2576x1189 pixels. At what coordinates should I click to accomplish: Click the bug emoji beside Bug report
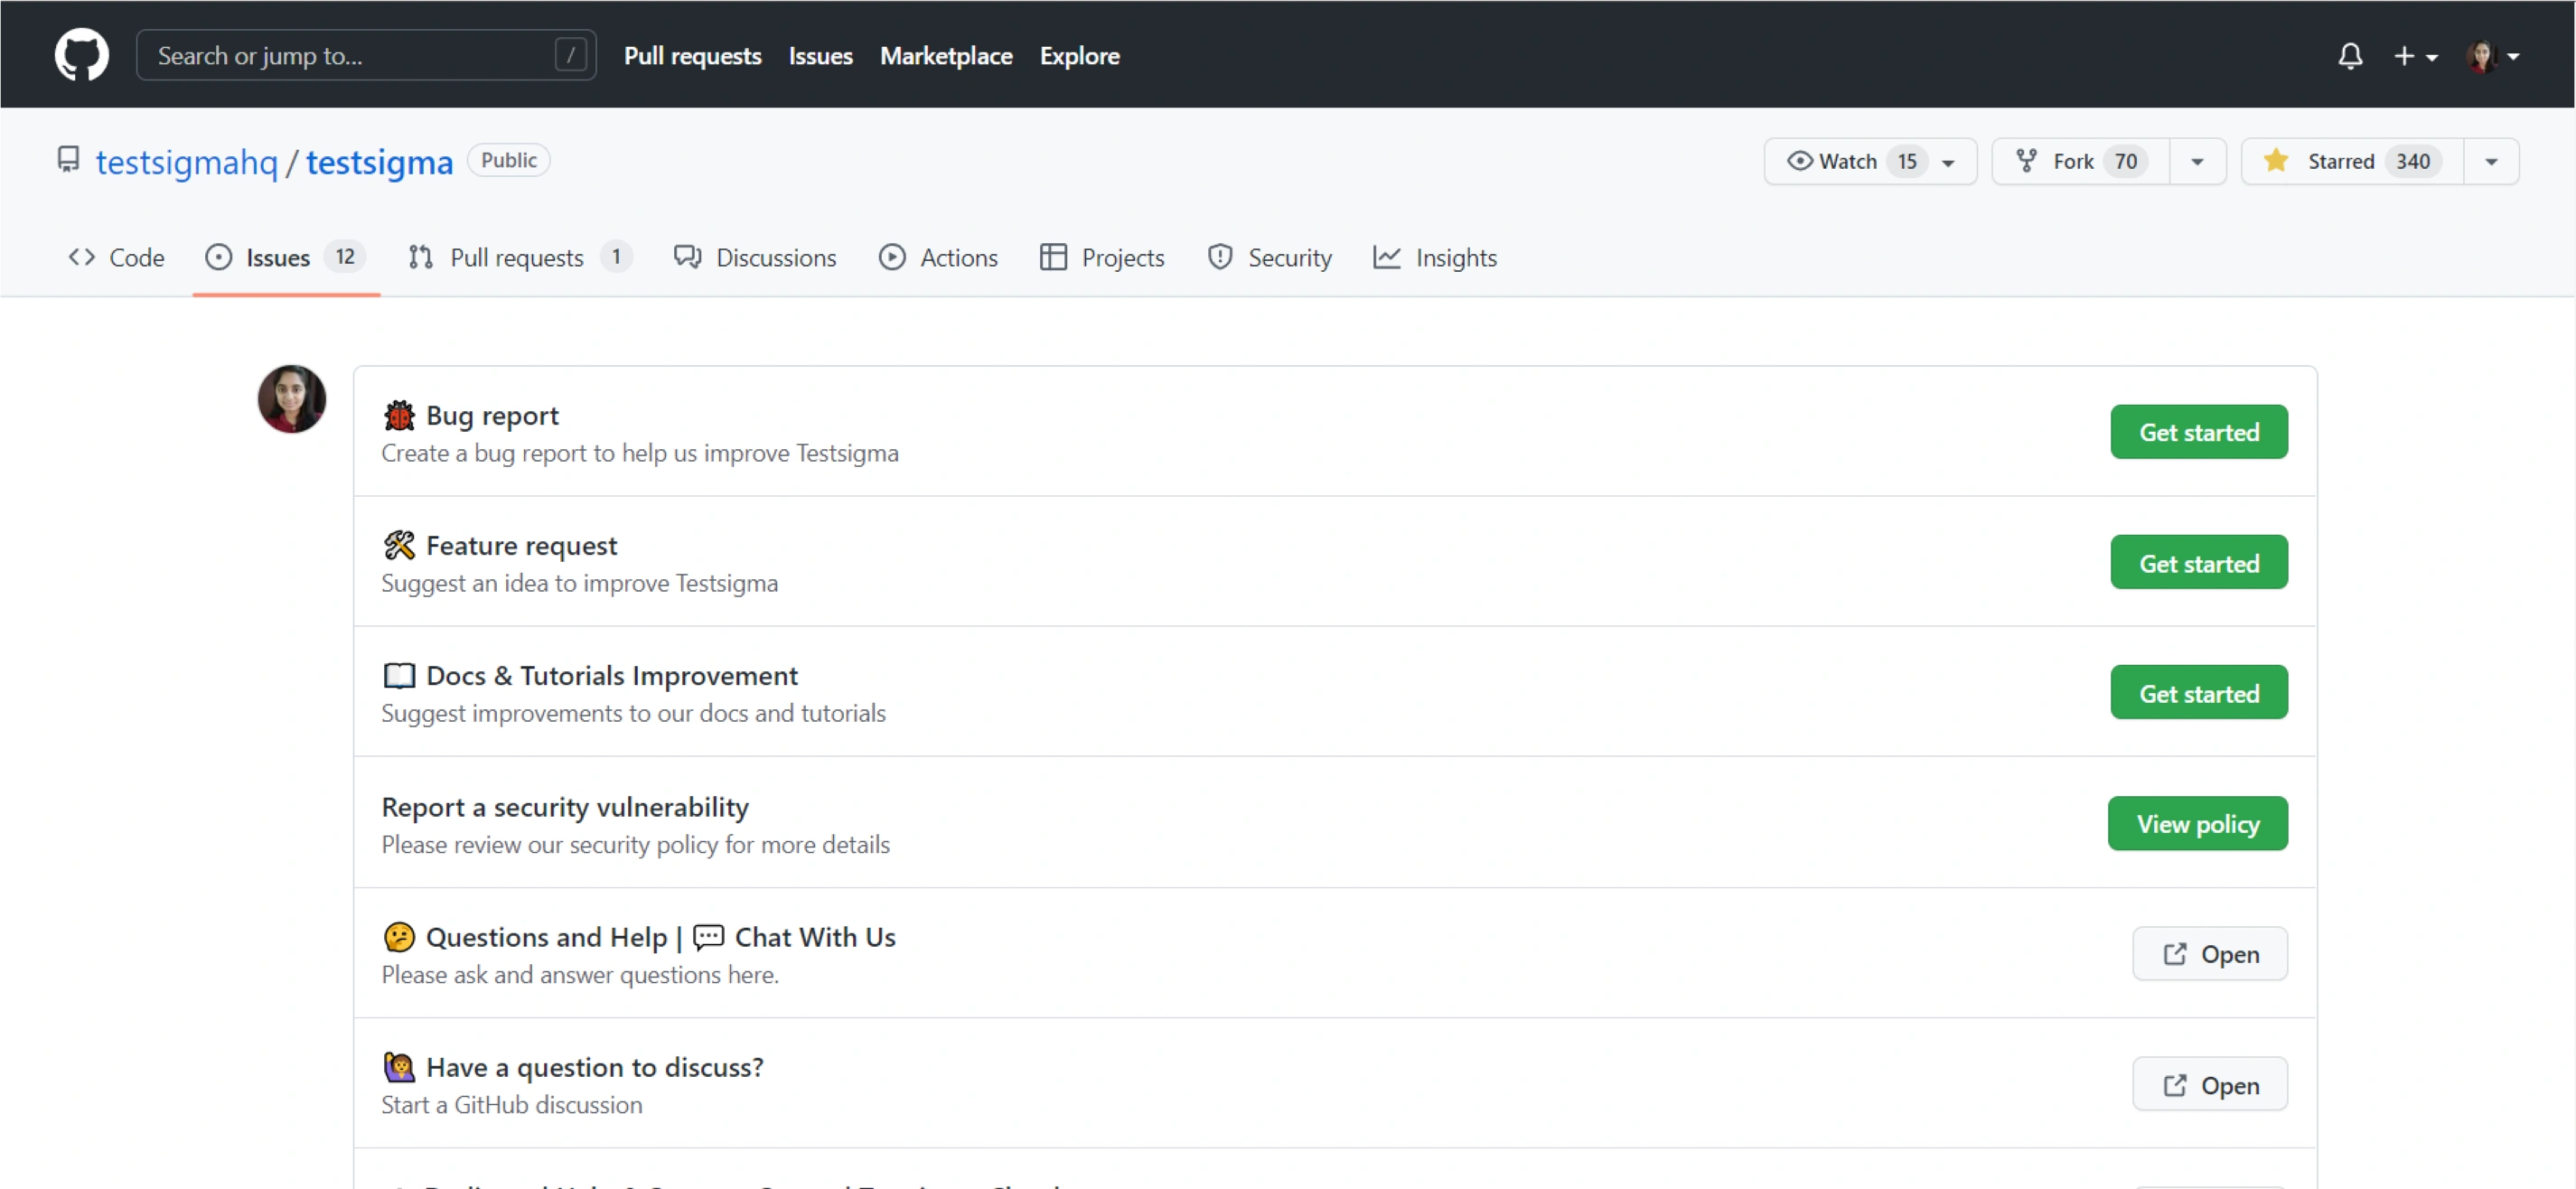398,415
